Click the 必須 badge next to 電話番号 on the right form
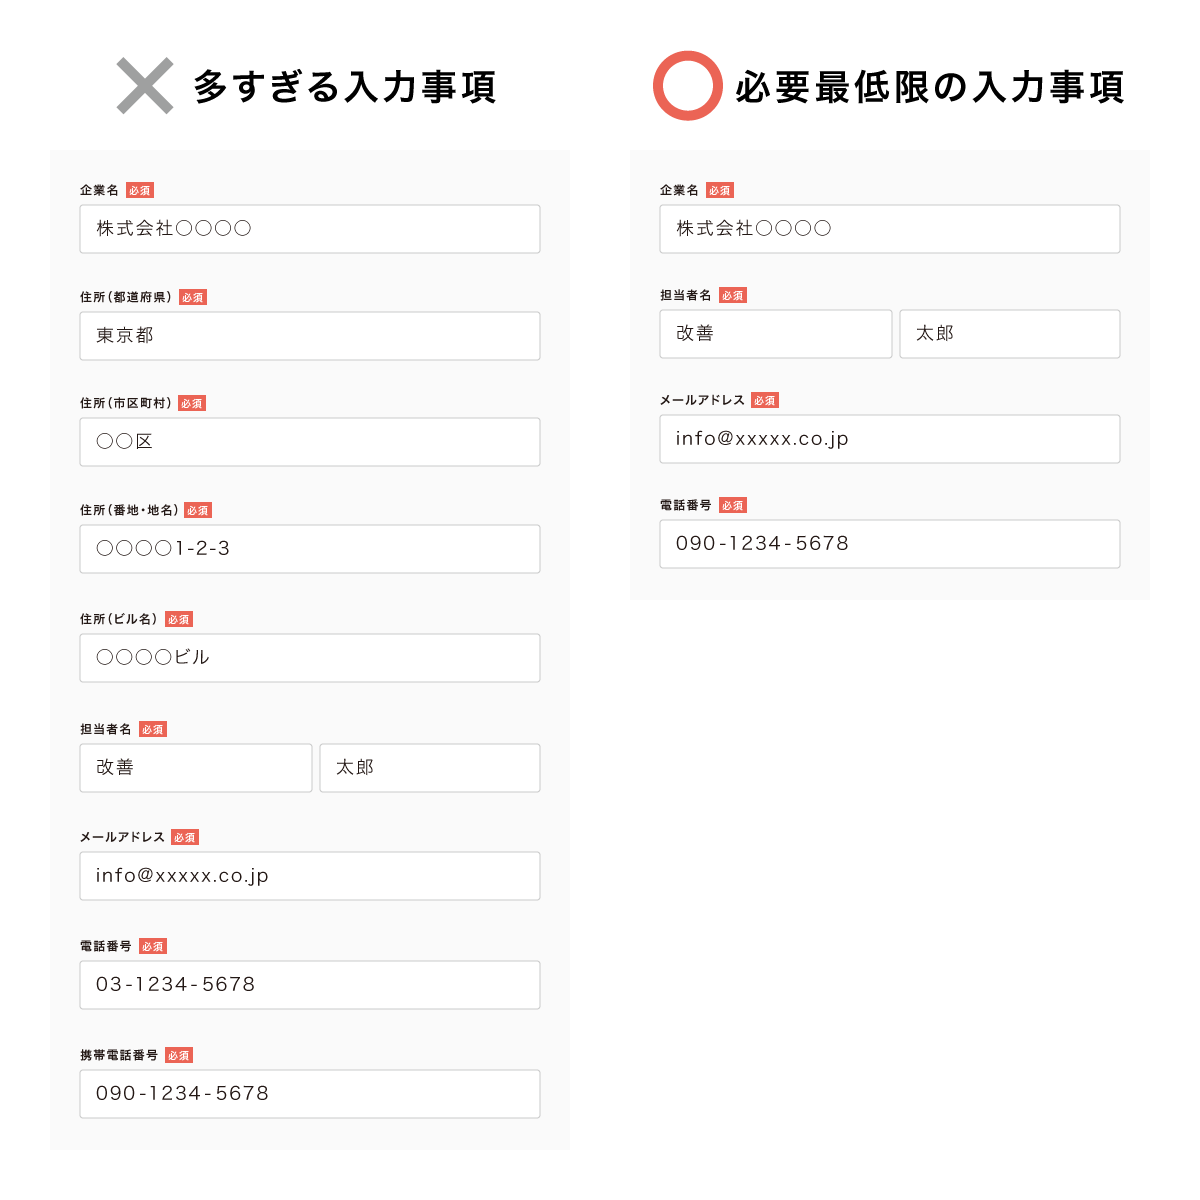Viewport: 1200px width, 1200px height. click(732, 505)
